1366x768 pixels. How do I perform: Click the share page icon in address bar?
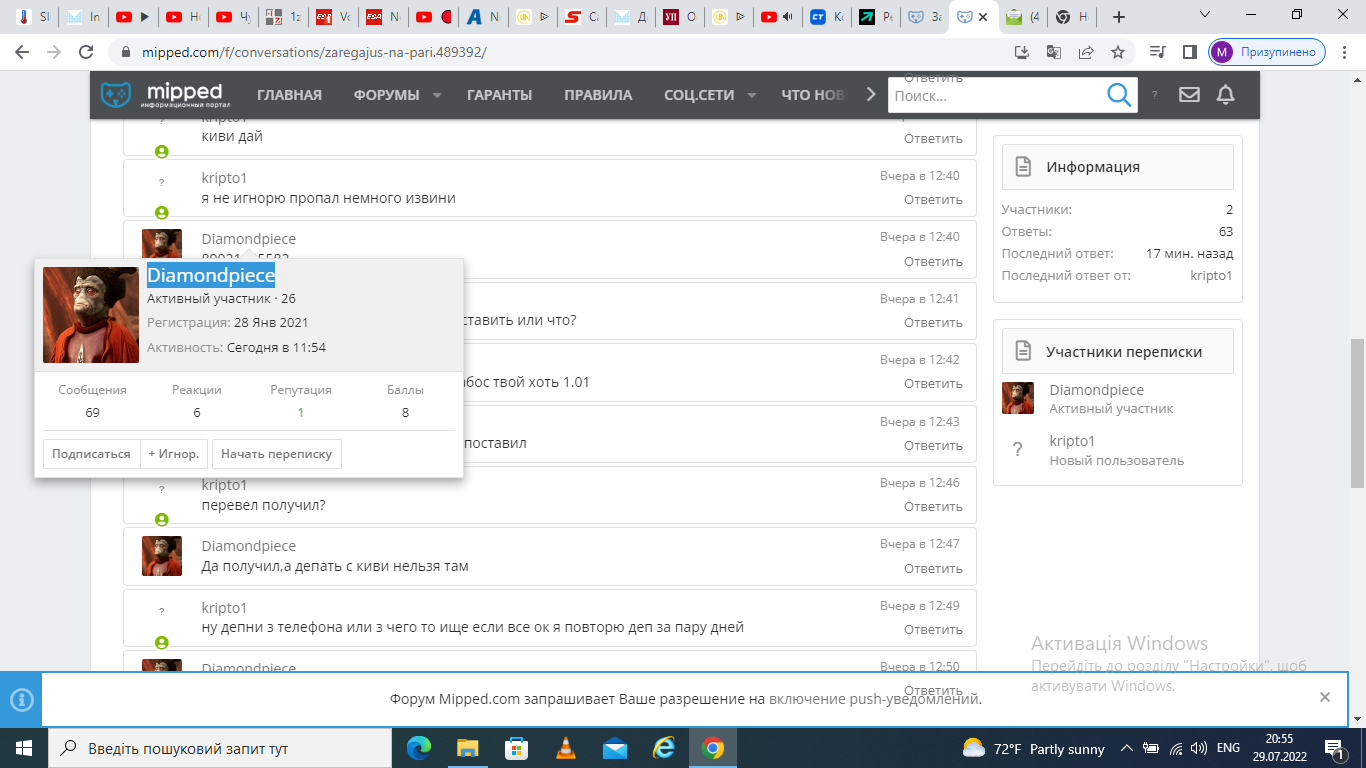(x=1086, y=52)
